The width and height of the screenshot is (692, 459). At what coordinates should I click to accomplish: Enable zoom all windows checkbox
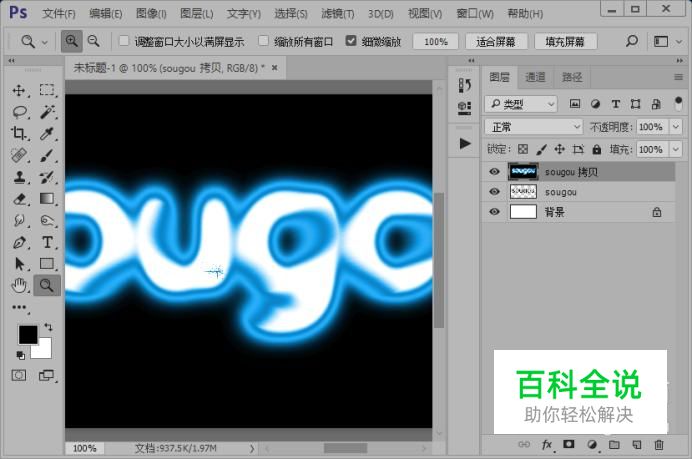263,41
